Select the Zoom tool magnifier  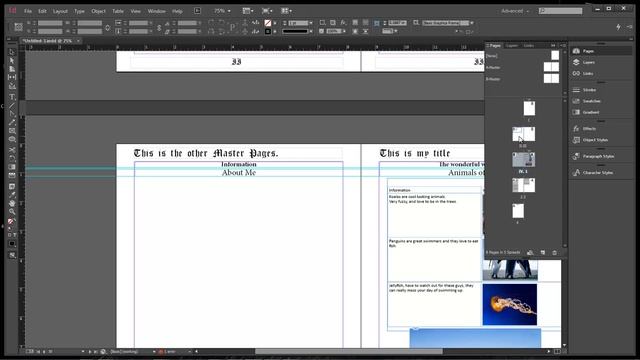tap(12, 212)
